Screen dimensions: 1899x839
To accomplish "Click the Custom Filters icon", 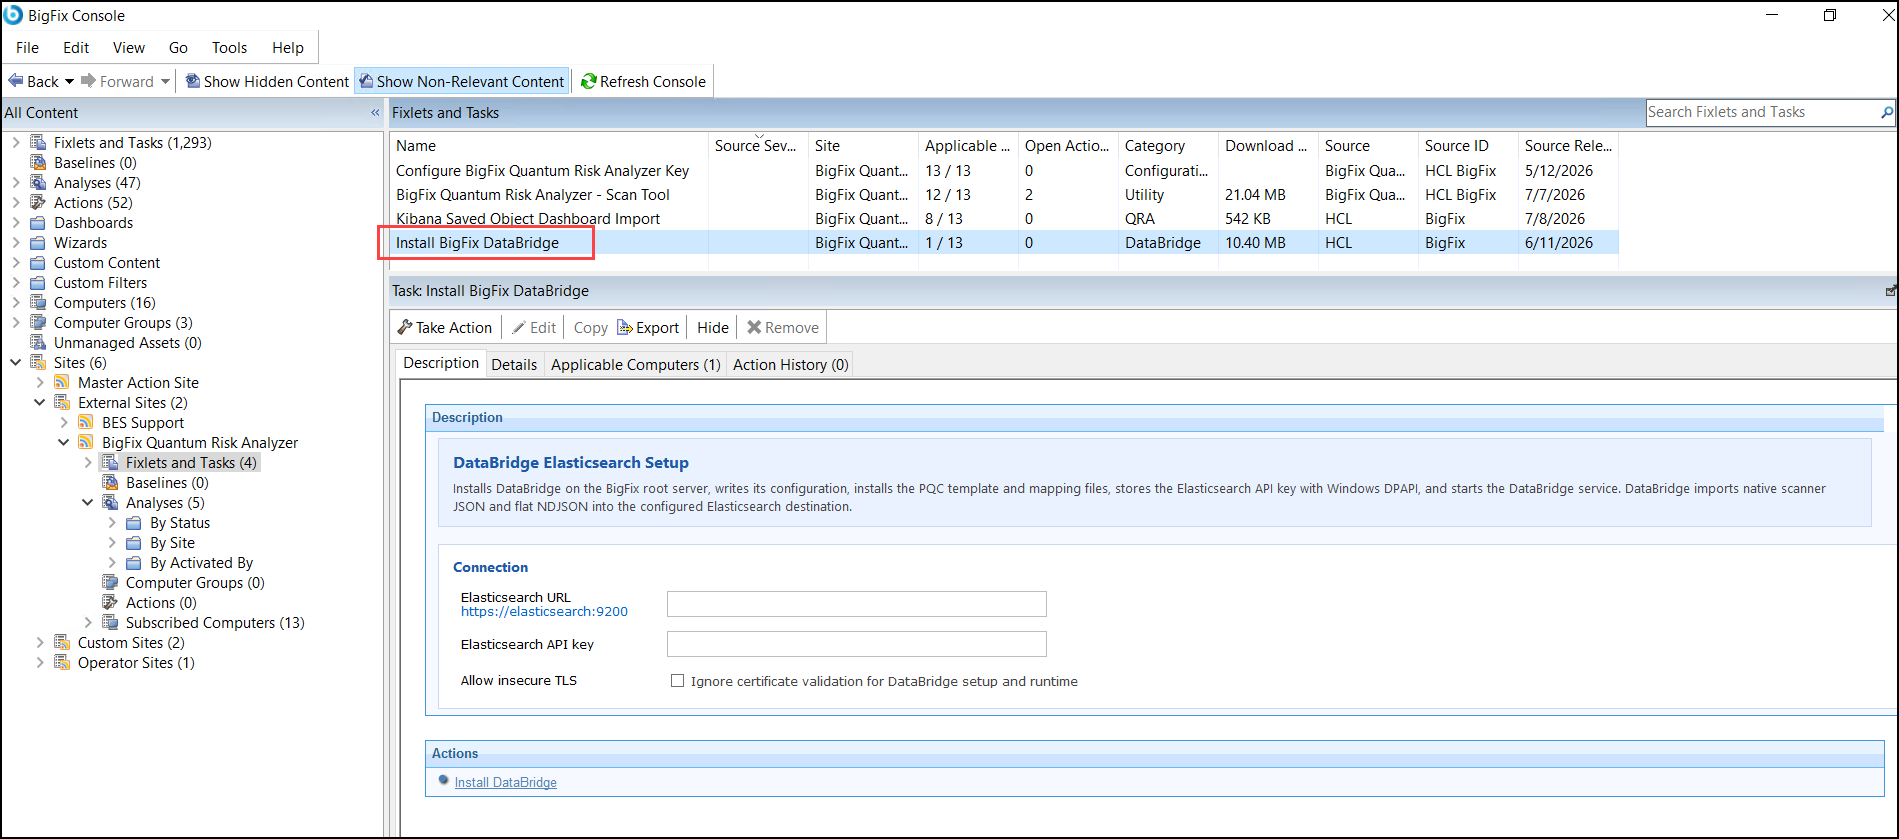I will (x=38, y=283).
